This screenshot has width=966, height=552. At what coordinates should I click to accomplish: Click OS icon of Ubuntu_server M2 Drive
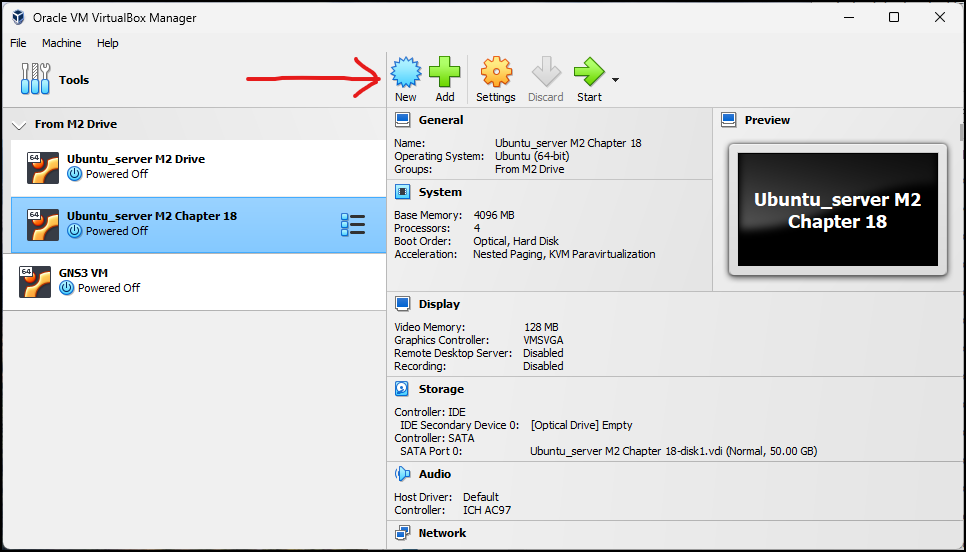click(43, 168)
